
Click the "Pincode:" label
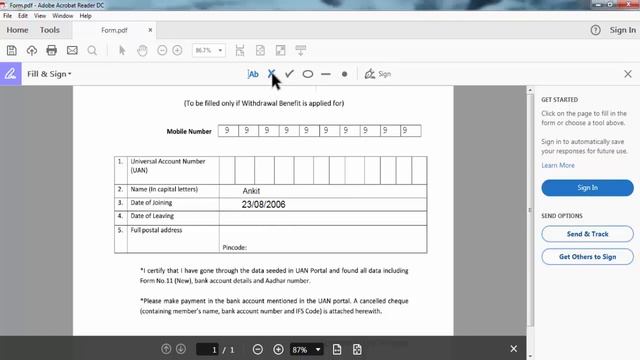click(234, 247)
